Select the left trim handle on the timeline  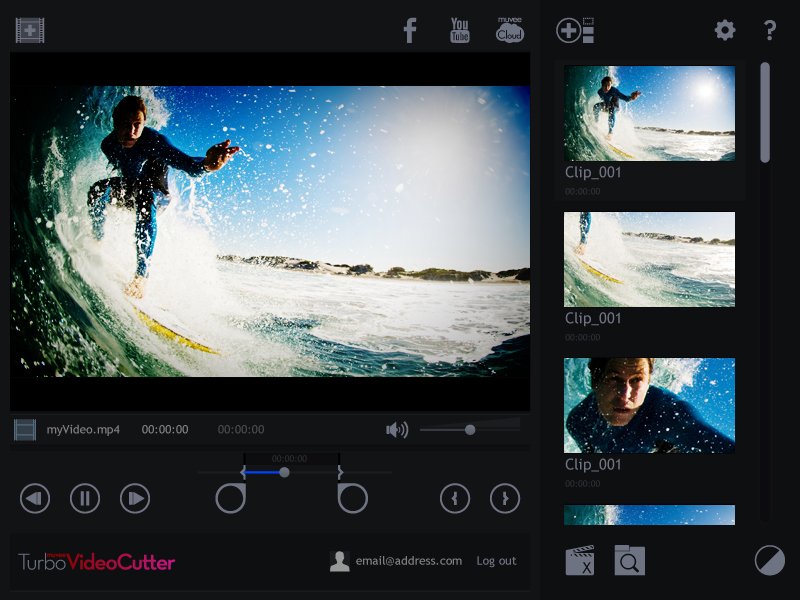(243, 472)
